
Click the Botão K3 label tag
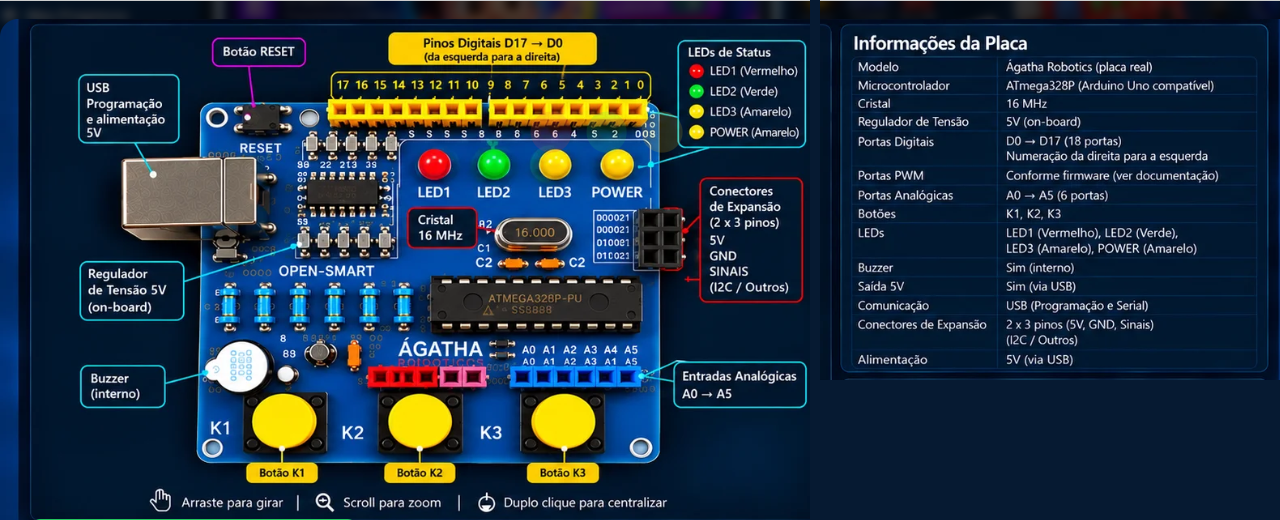click(x=562, y=473)
